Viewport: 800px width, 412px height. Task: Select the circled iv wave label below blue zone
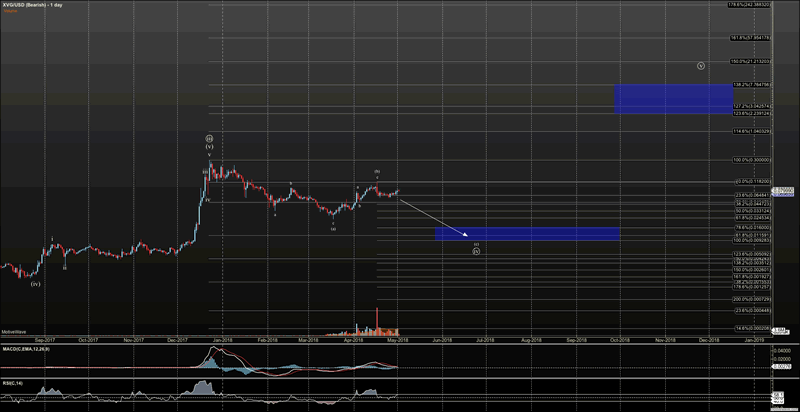[x=476, y=251]
